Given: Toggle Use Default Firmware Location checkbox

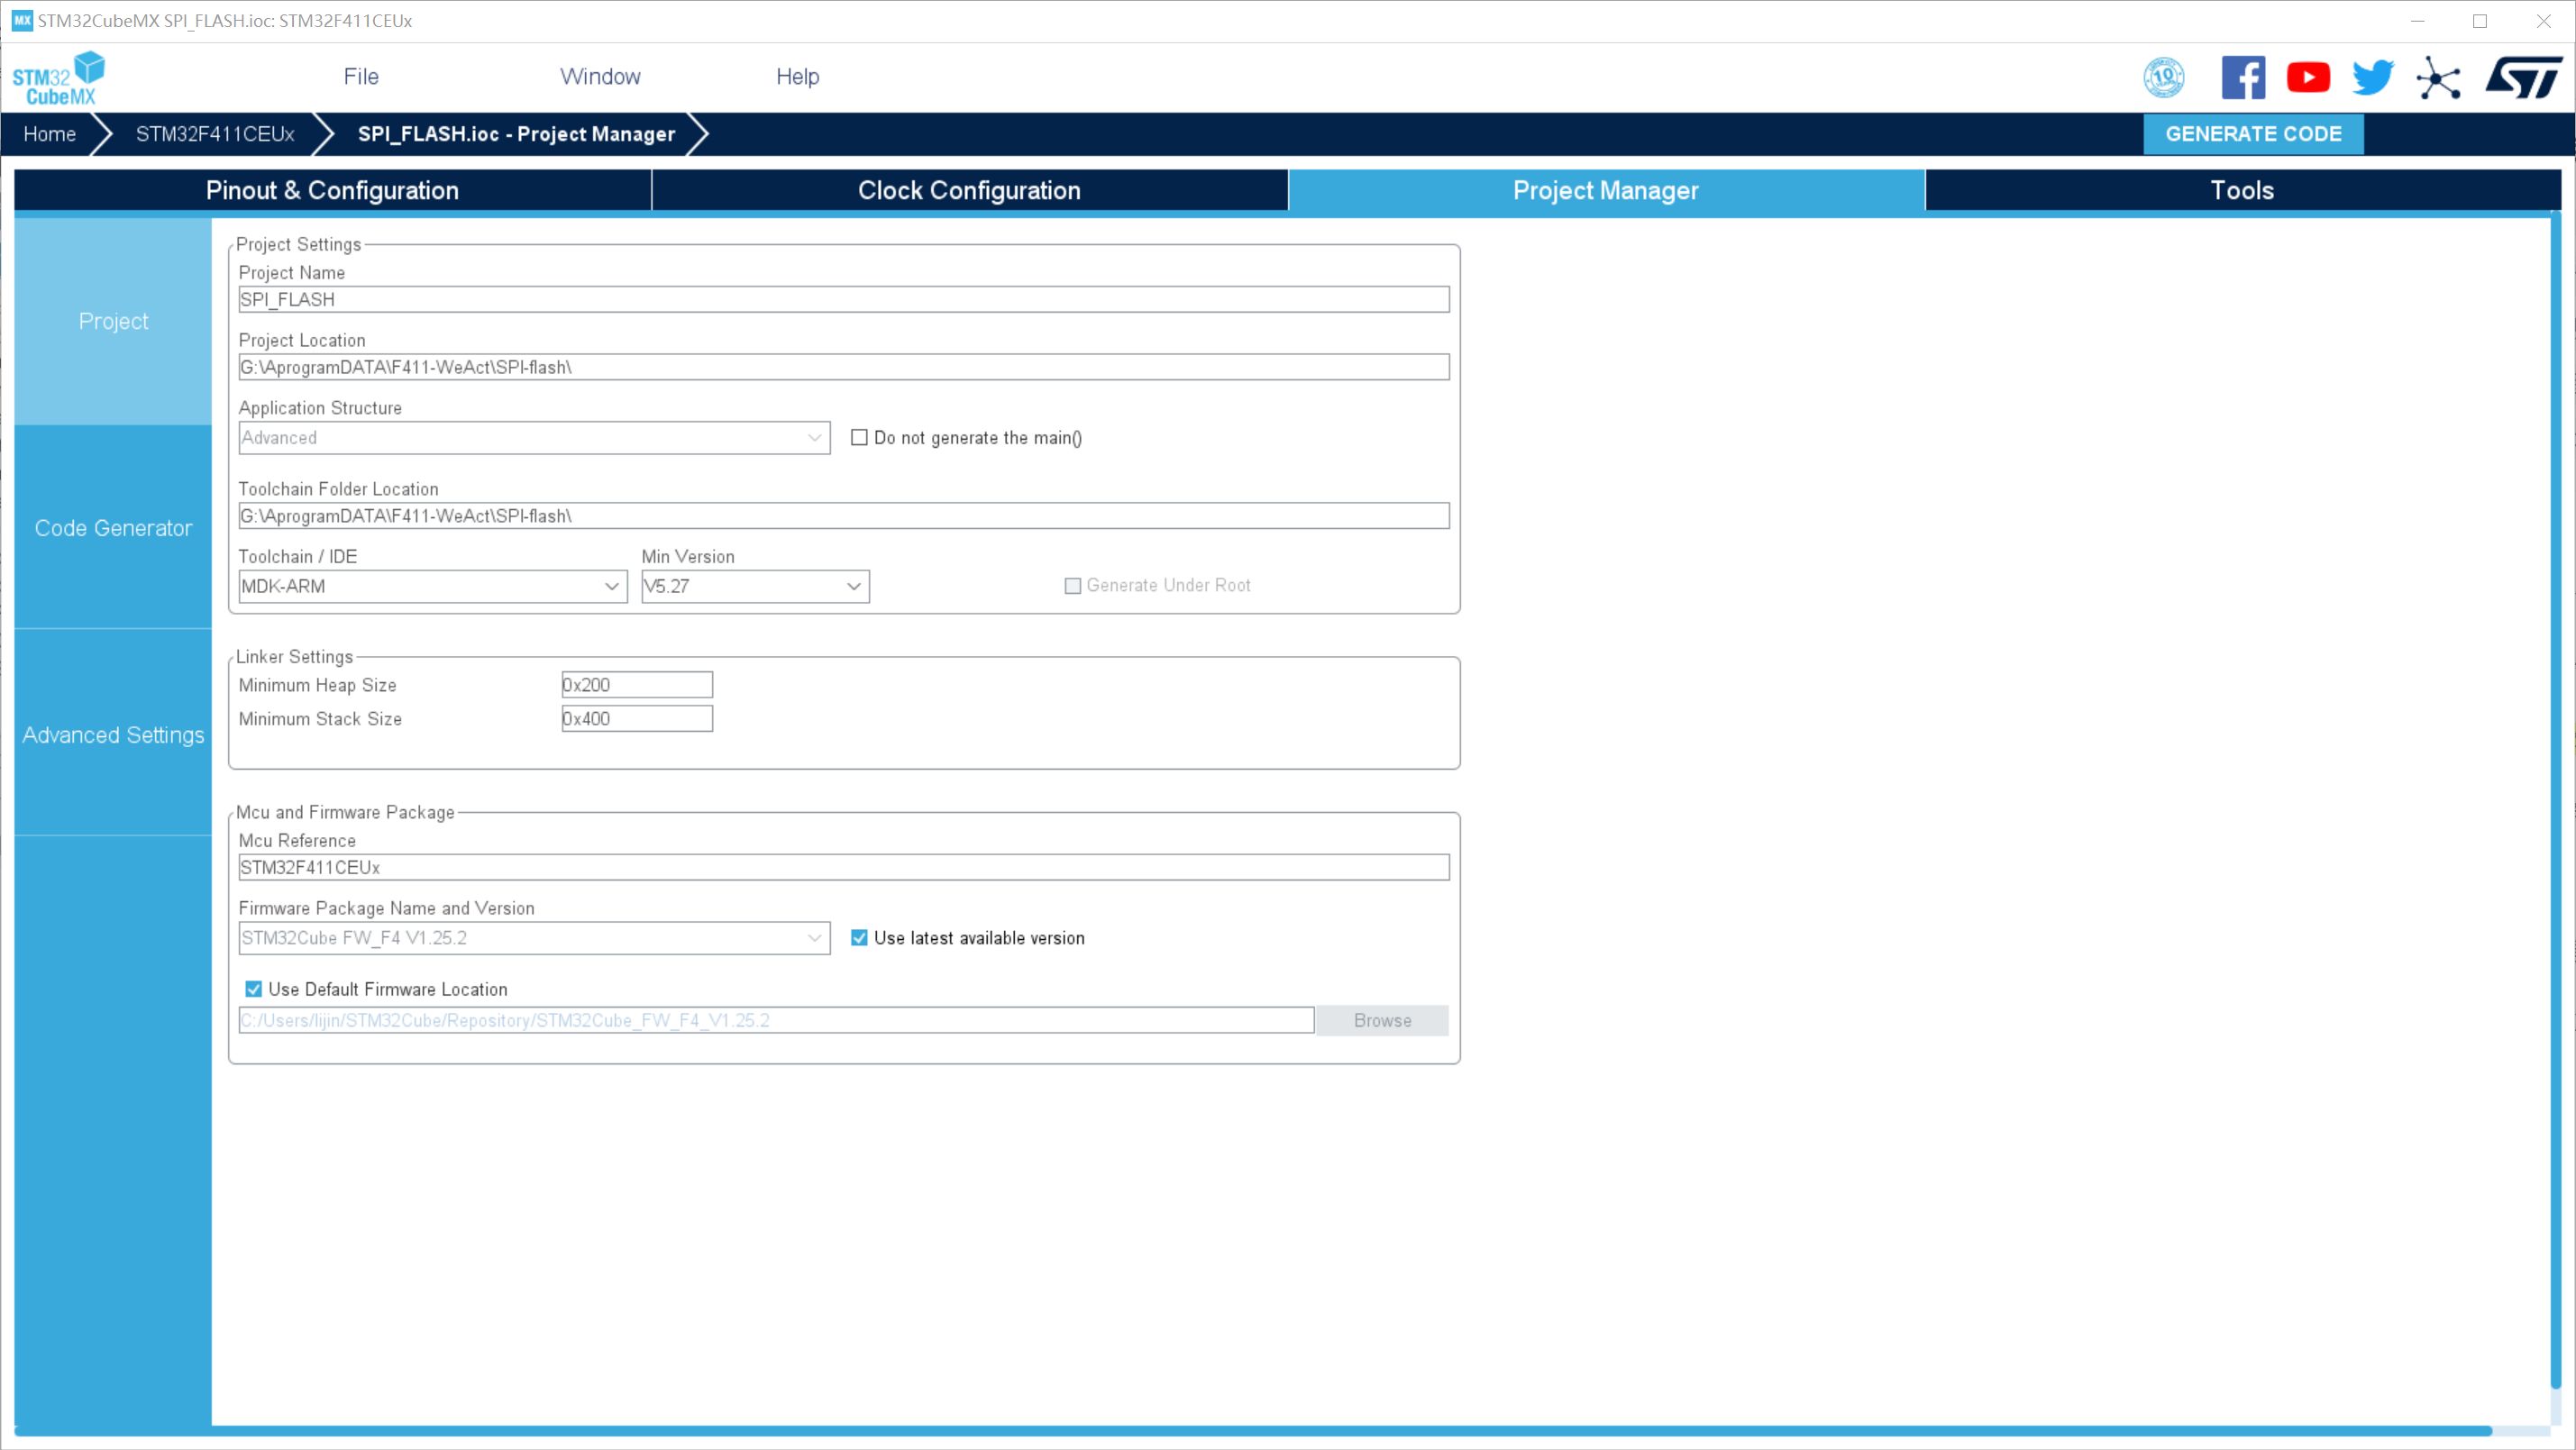Looking at the screenshot, I should tap(253, 988).
